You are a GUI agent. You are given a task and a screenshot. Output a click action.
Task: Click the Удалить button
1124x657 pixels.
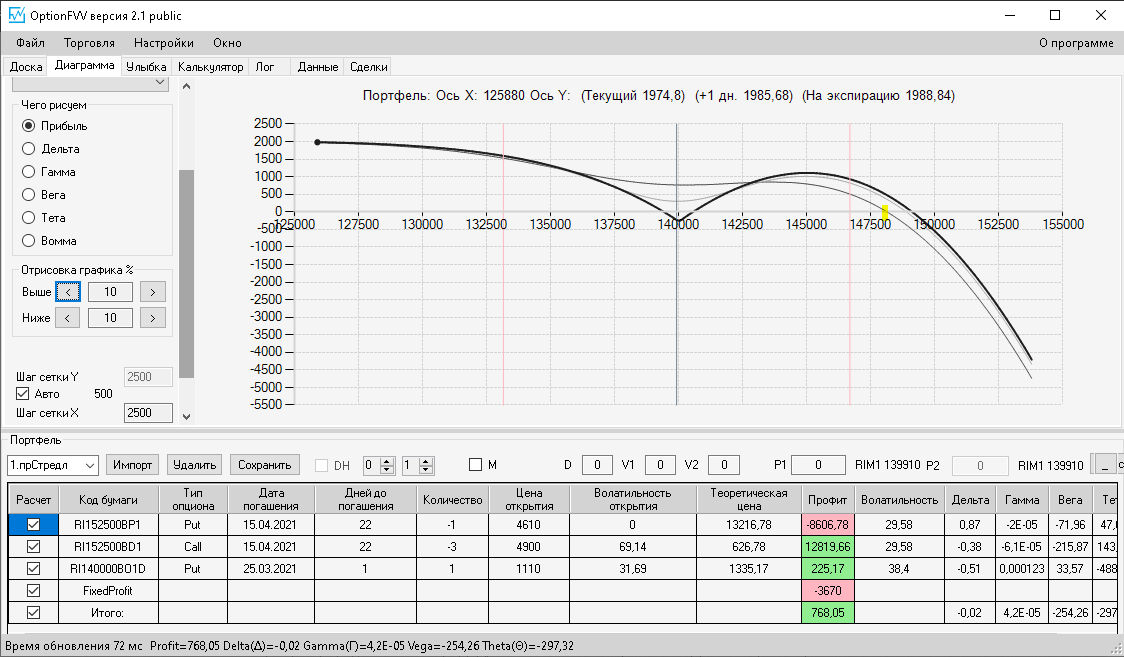coord(194,465)
